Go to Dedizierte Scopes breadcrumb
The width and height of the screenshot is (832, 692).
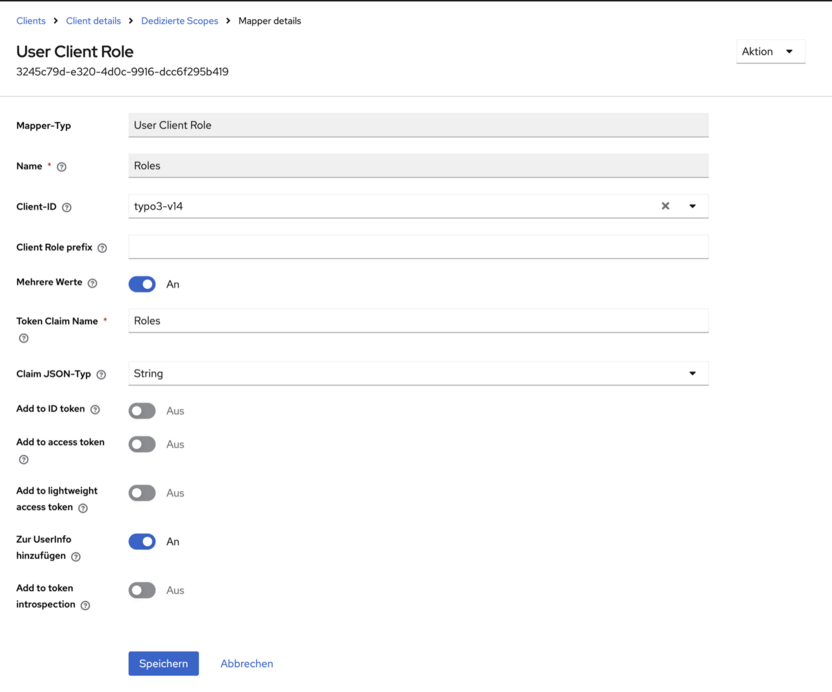(x=179, y=21)
